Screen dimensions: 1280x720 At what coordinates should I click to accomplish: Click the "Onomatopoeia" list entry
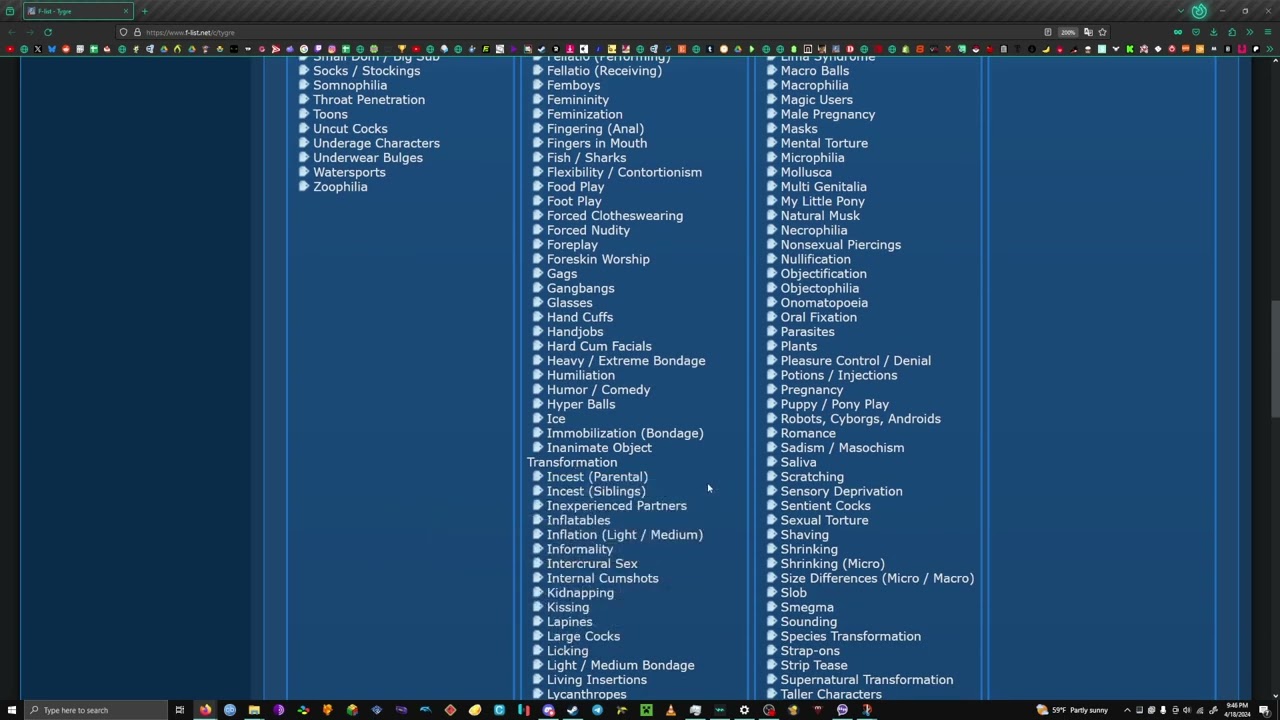(x=824, y=303)
